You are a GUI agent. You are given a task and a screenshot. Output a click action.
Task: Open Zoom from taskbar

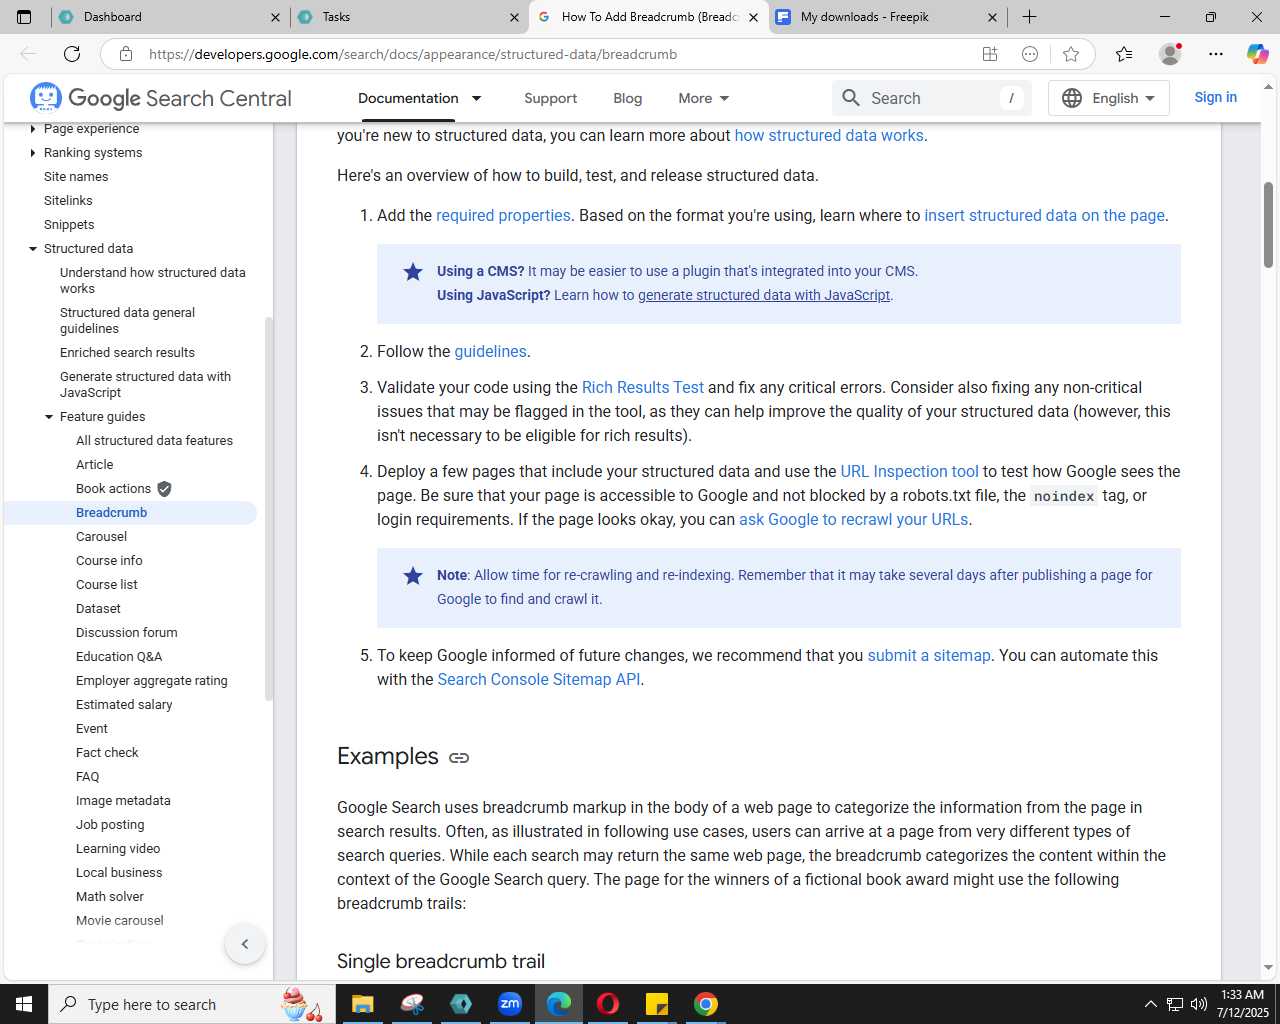(510, 1004)
